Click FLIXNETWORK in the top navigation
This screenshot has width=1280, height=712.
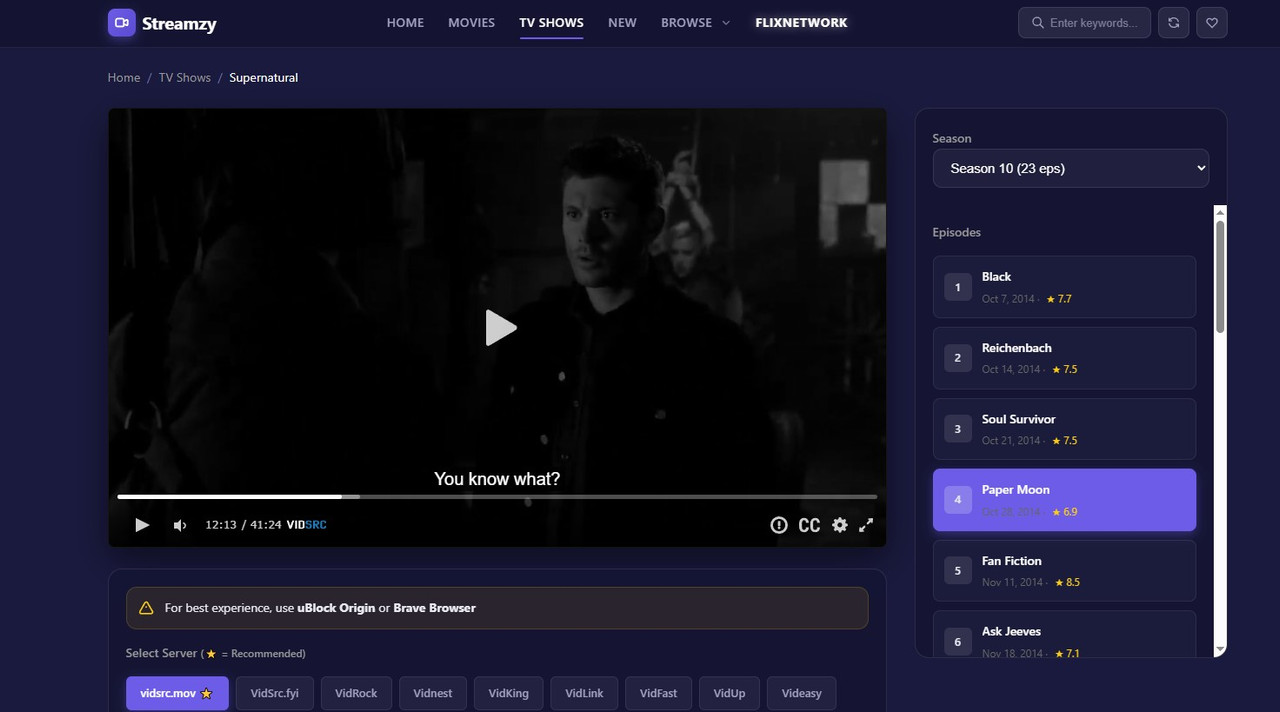click(801, 22)
